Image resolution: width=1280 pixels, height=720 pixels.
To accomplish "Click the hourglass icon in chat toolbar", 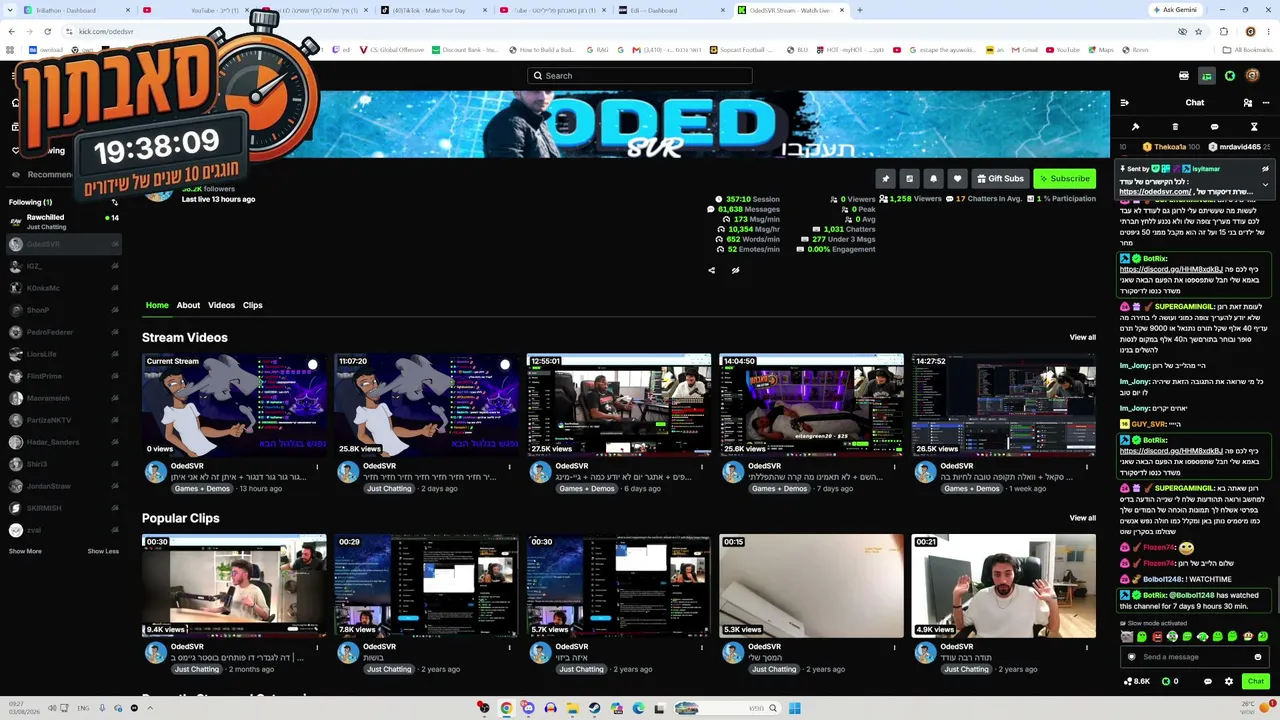I will [x=1254, y=127].
